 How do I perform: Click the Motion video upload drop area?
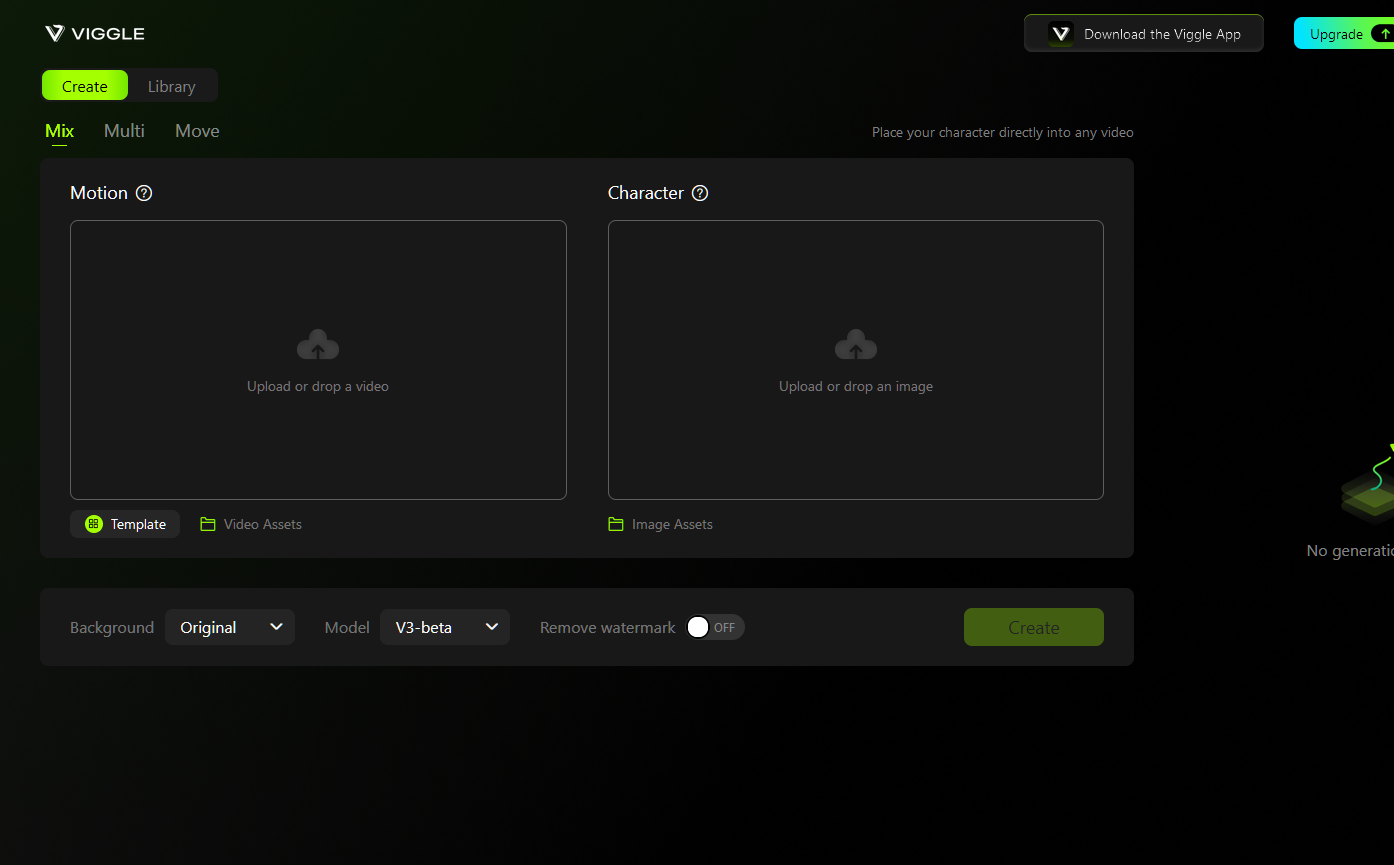(x=318, y=360)
